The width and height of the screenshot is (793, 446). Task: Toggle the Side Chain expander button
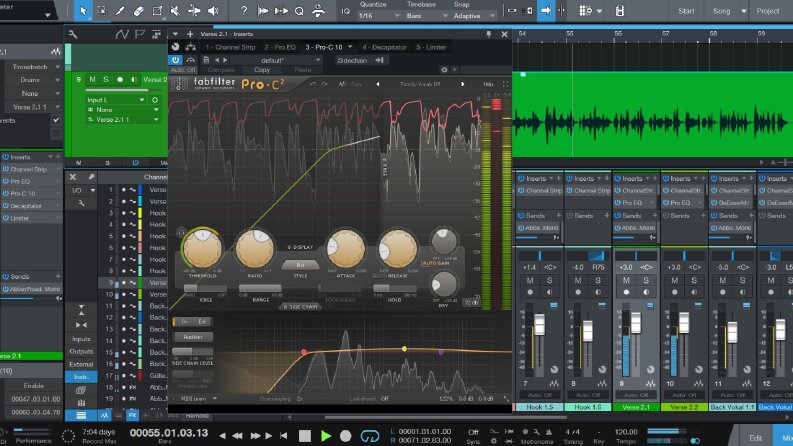[300, 306]
